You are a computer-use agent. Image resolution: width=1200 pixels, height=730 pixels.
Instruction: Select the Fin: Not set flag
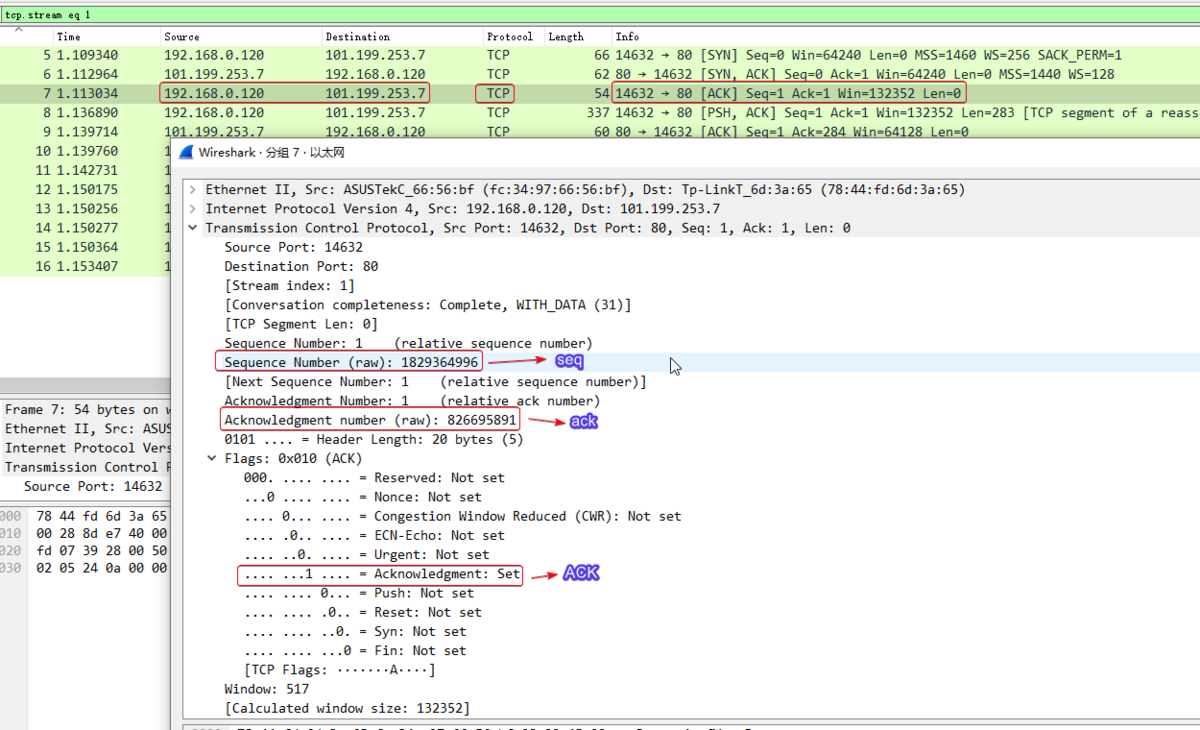coord(354,651)
